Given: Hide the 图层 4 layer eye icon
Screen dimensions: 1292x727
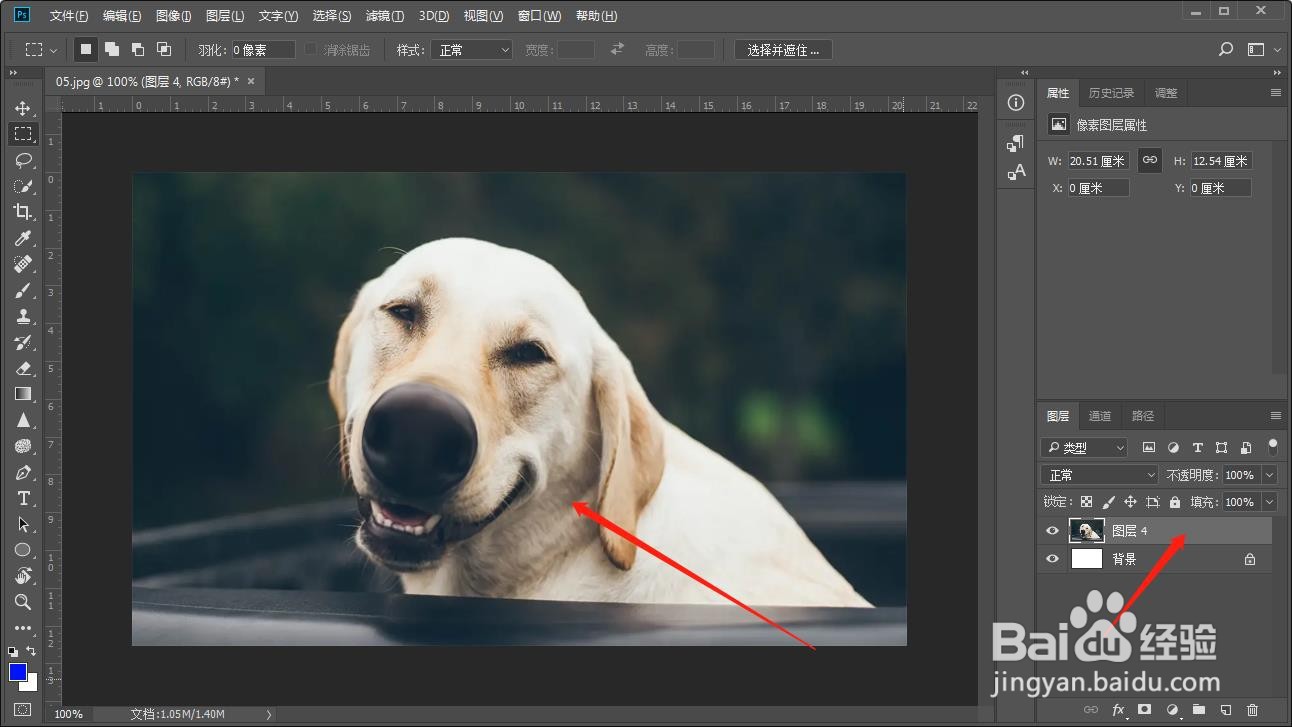Looking at the screenshot, I should (1052, 531).
